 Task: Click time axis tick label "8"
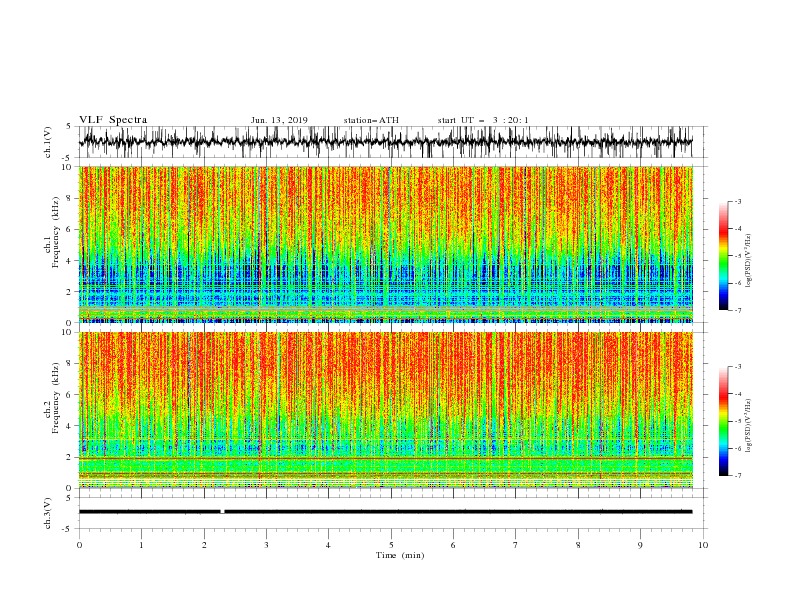578,545
